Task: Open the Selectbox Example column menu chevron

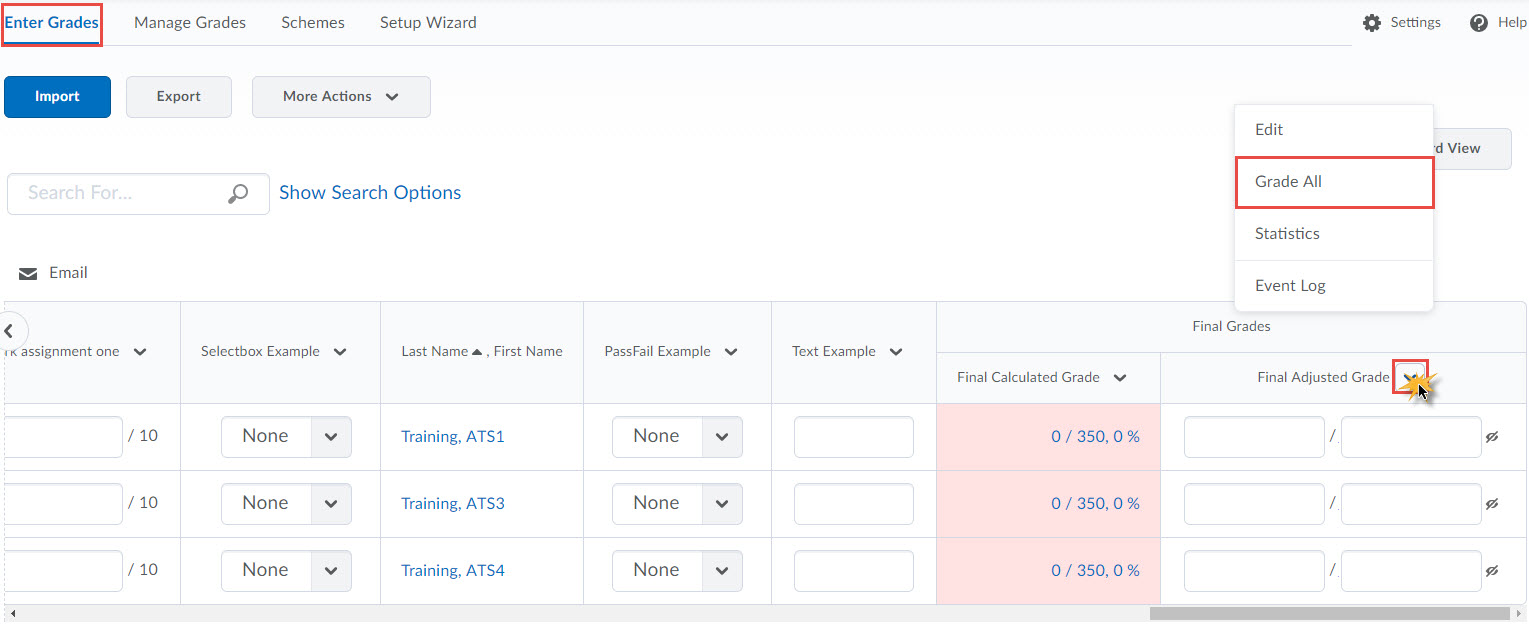Action: pyautogui.click(x=340, y=352)
